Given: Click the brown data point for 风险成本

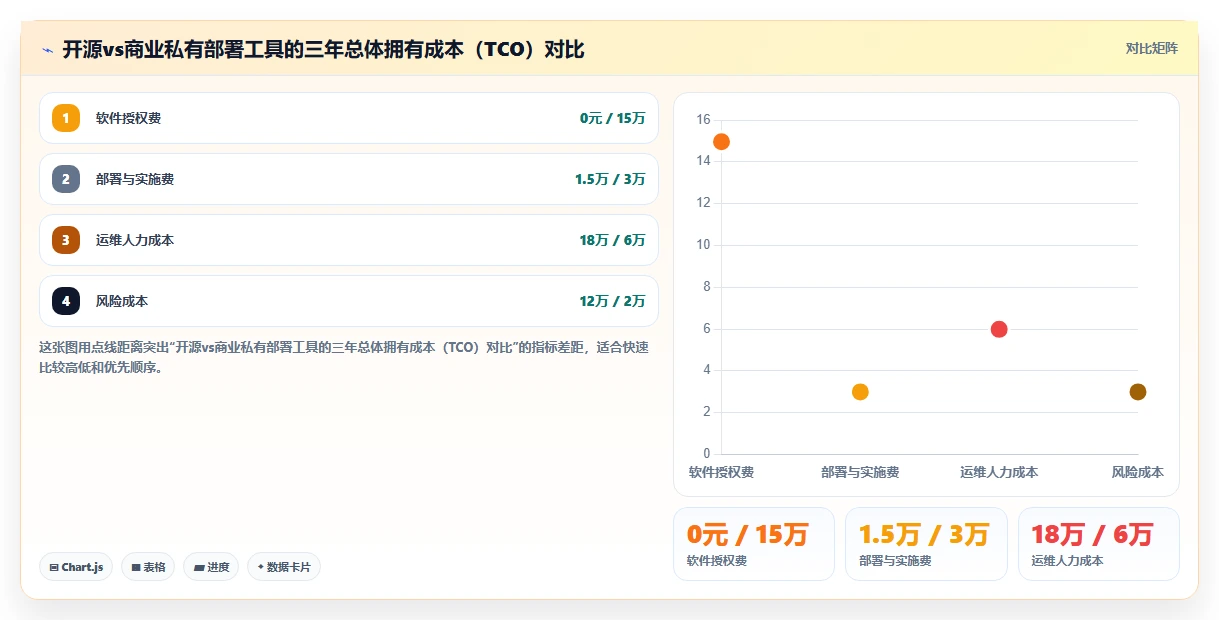Looking at the screenshot, I should pos(1137,392).
